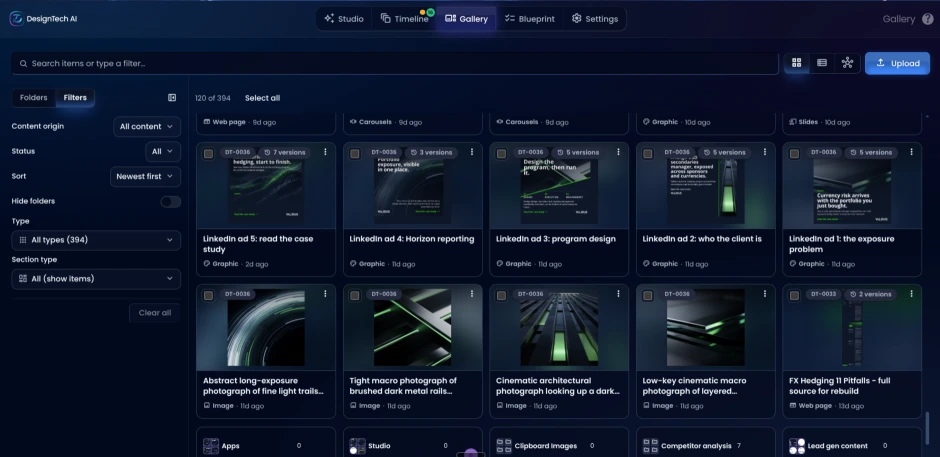Open LinkedIn ad 3: program design title
940x457 pixels.
(x=556, y=239)
